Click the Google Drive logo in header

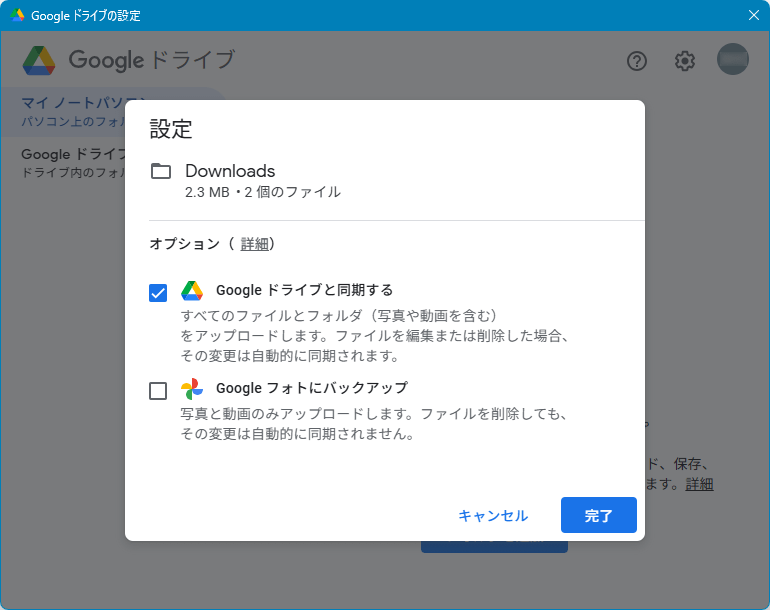(x=39, y=60)
